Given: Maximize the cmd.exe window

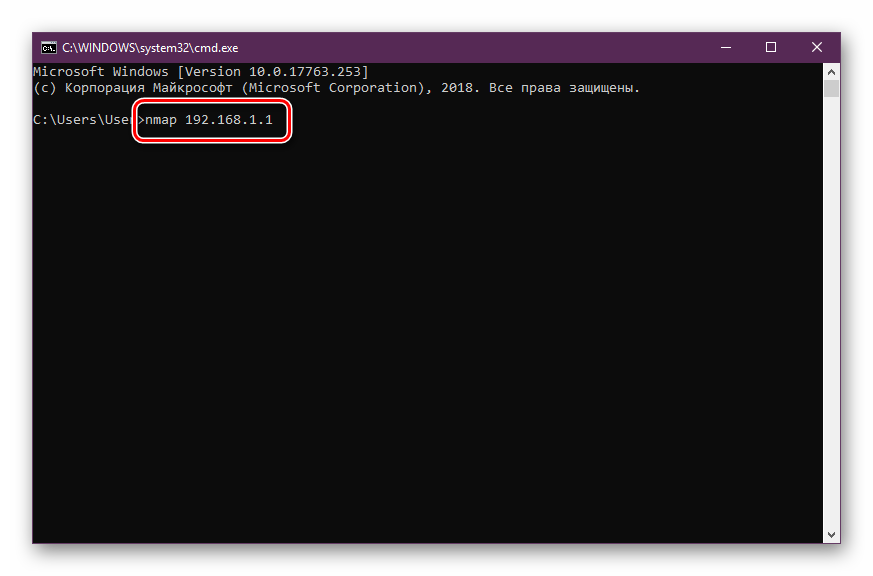Looking at the screenshot, I should (x=770, y=47).
